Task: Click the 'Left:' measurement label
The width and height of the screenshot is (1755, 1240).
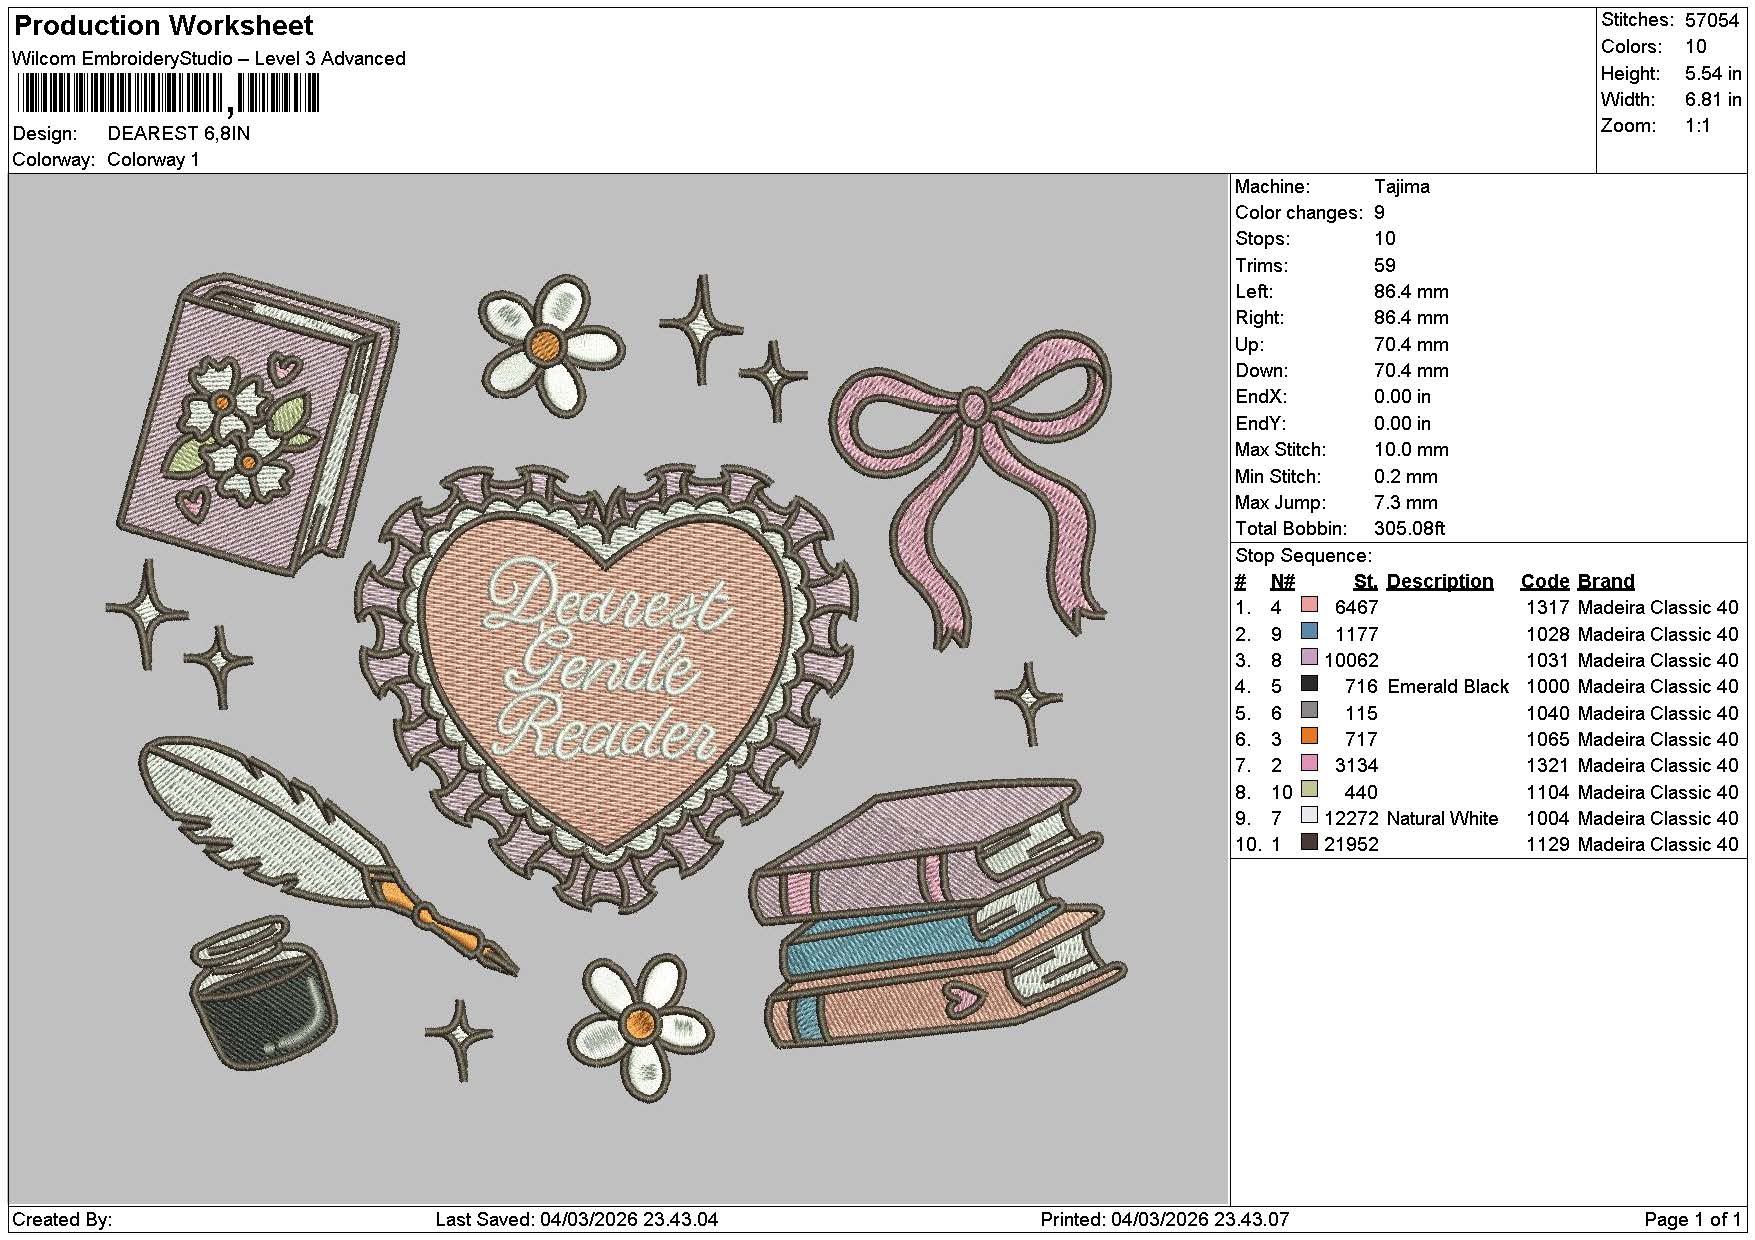Action: tap(1254, 292)
